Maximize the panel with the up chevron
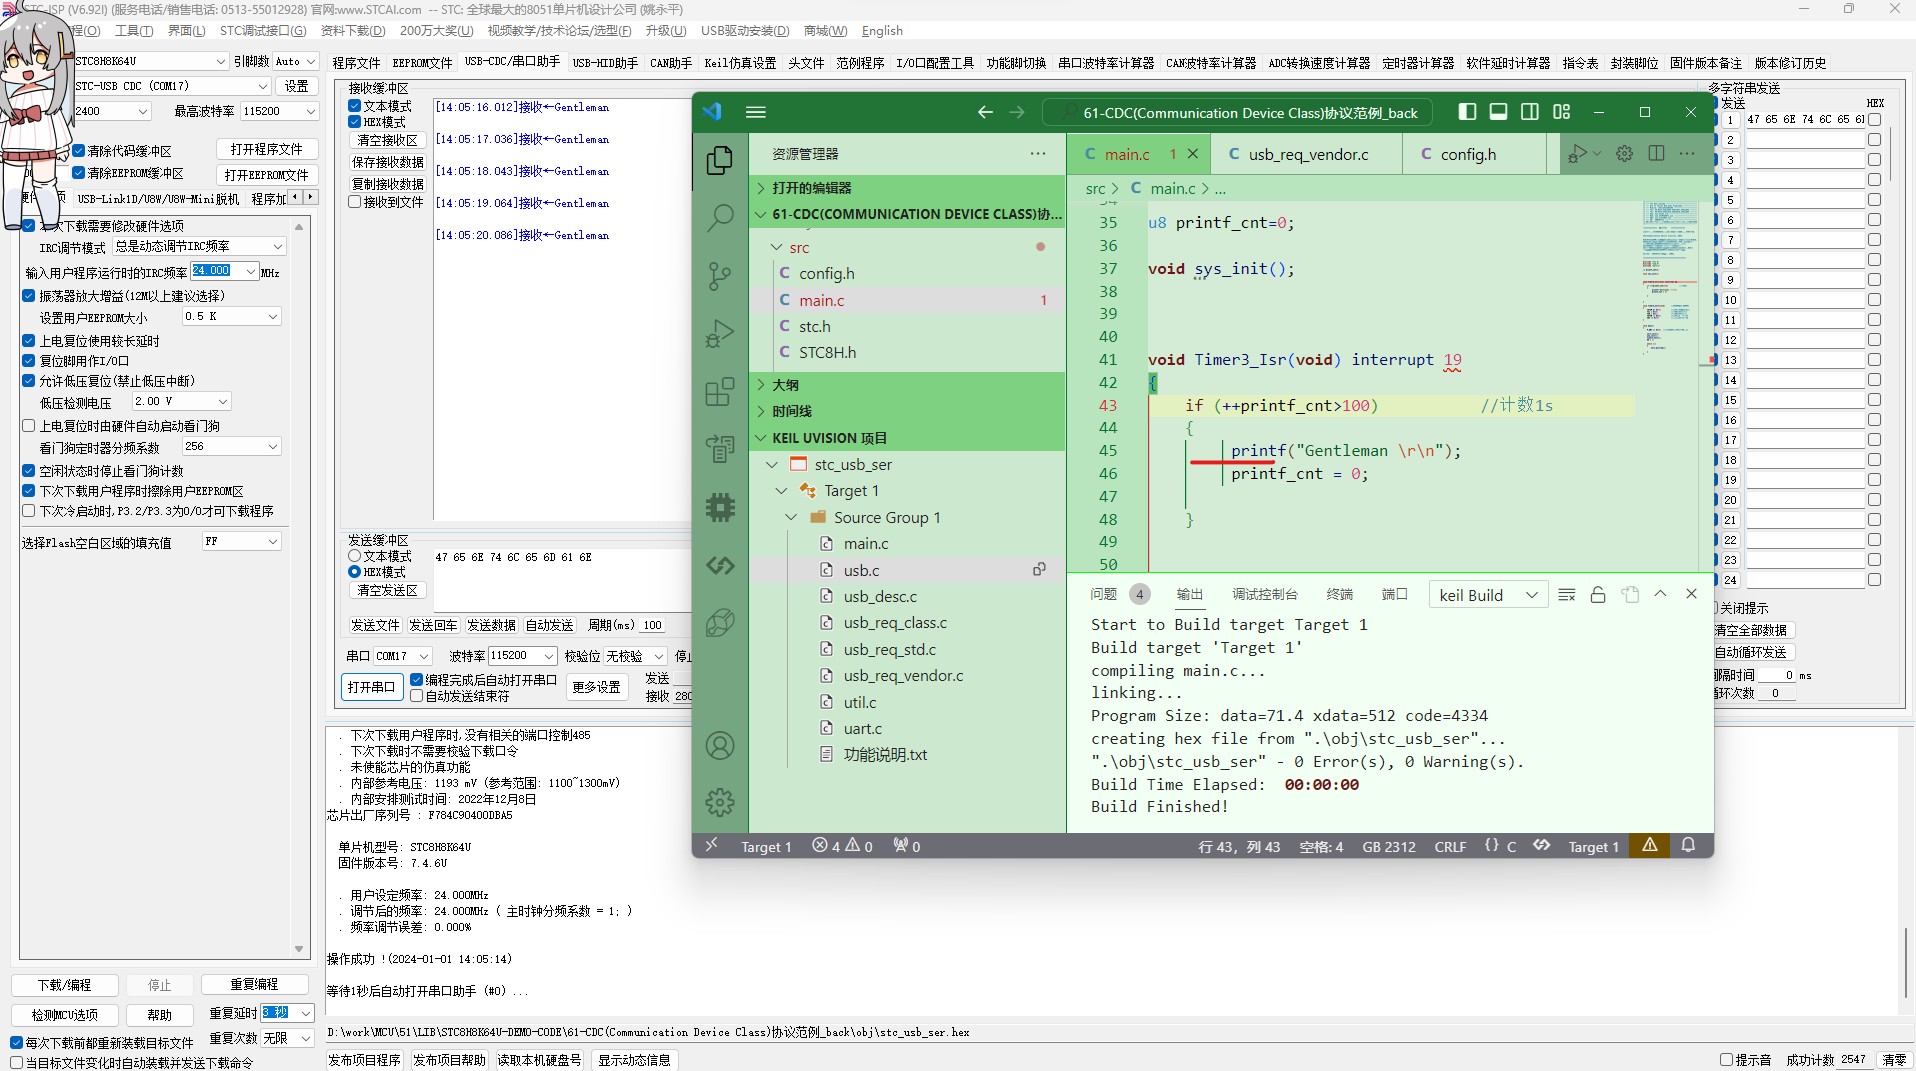The height and width of the screenshot is (1071, 1916). (1660, 594)
